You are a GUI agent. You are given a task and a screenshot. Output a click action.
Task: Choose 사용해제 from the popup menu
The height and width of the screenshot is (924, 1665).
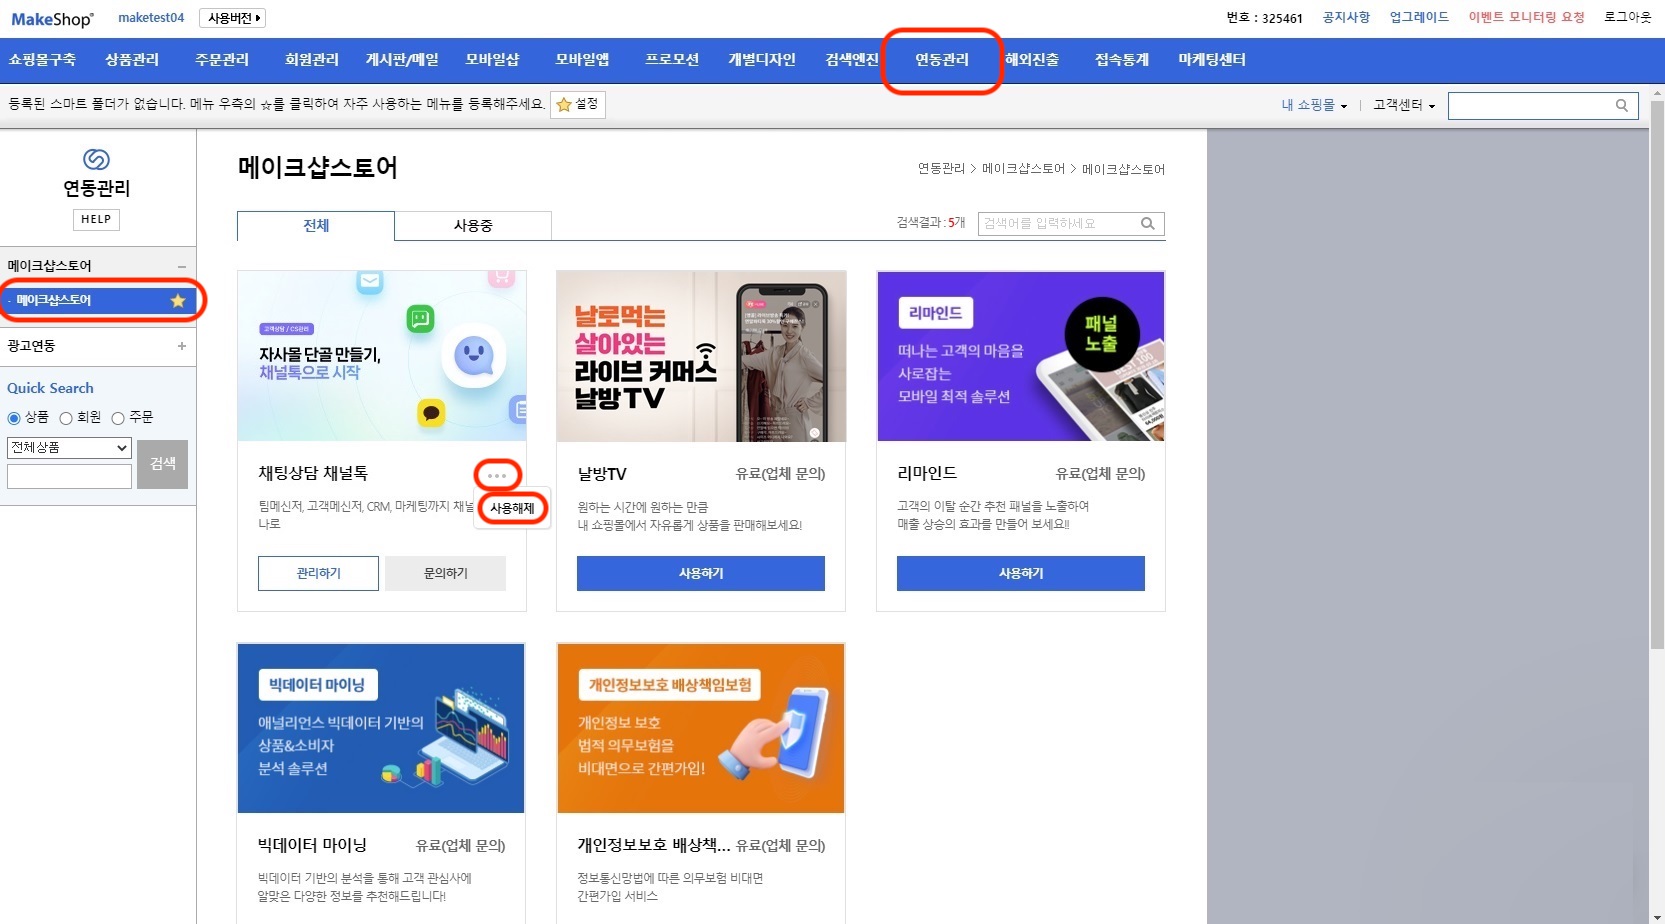(512, 508)
